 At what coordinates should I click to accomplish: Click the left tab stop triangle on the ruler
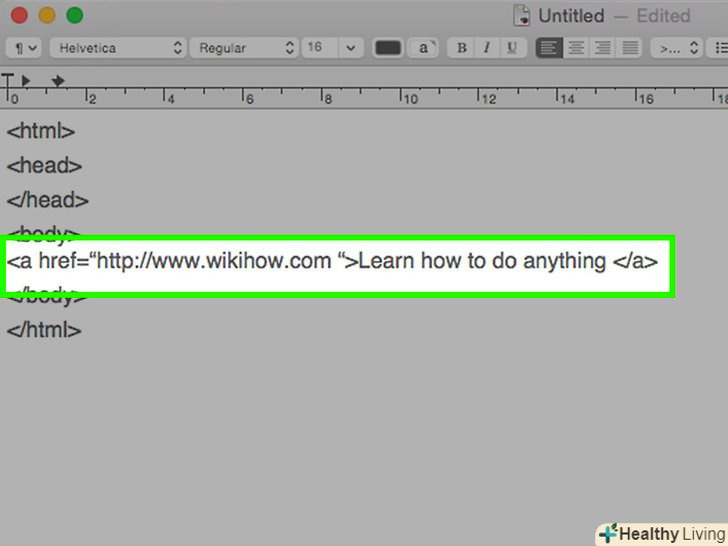[26, 81]
